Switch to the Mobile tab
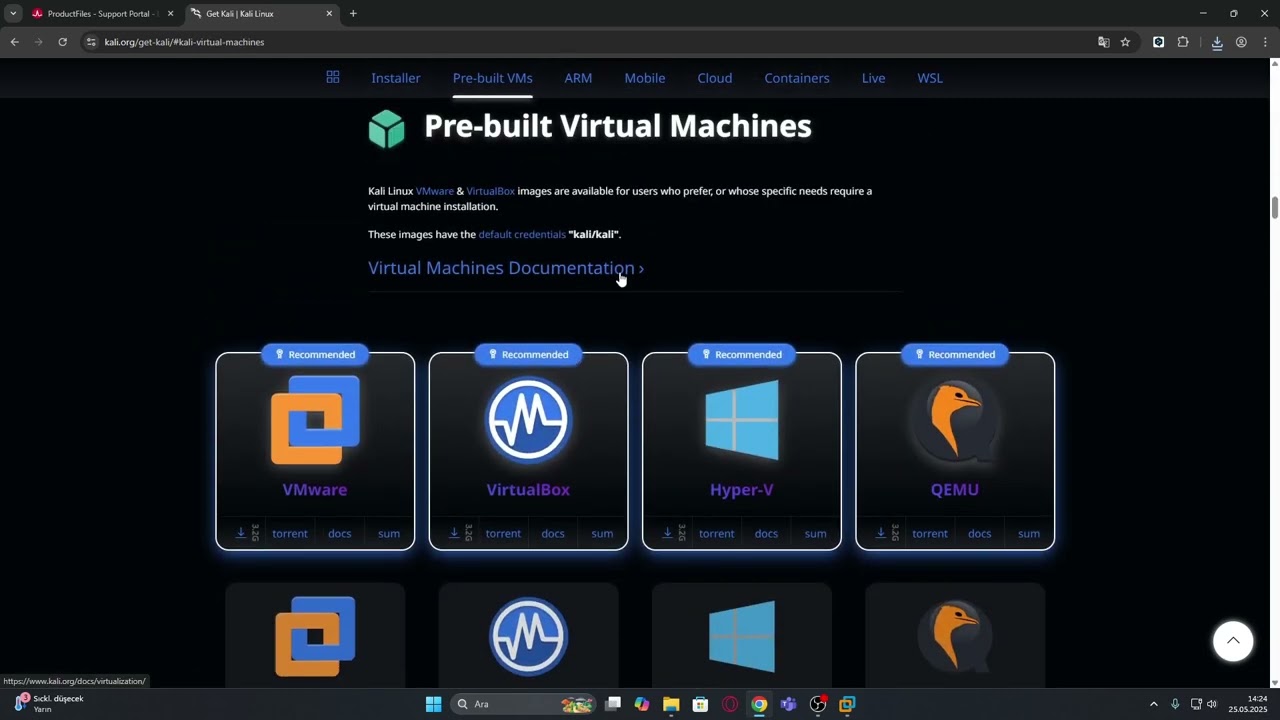This screenshot has height=720, width=1280. click(645, 78)
